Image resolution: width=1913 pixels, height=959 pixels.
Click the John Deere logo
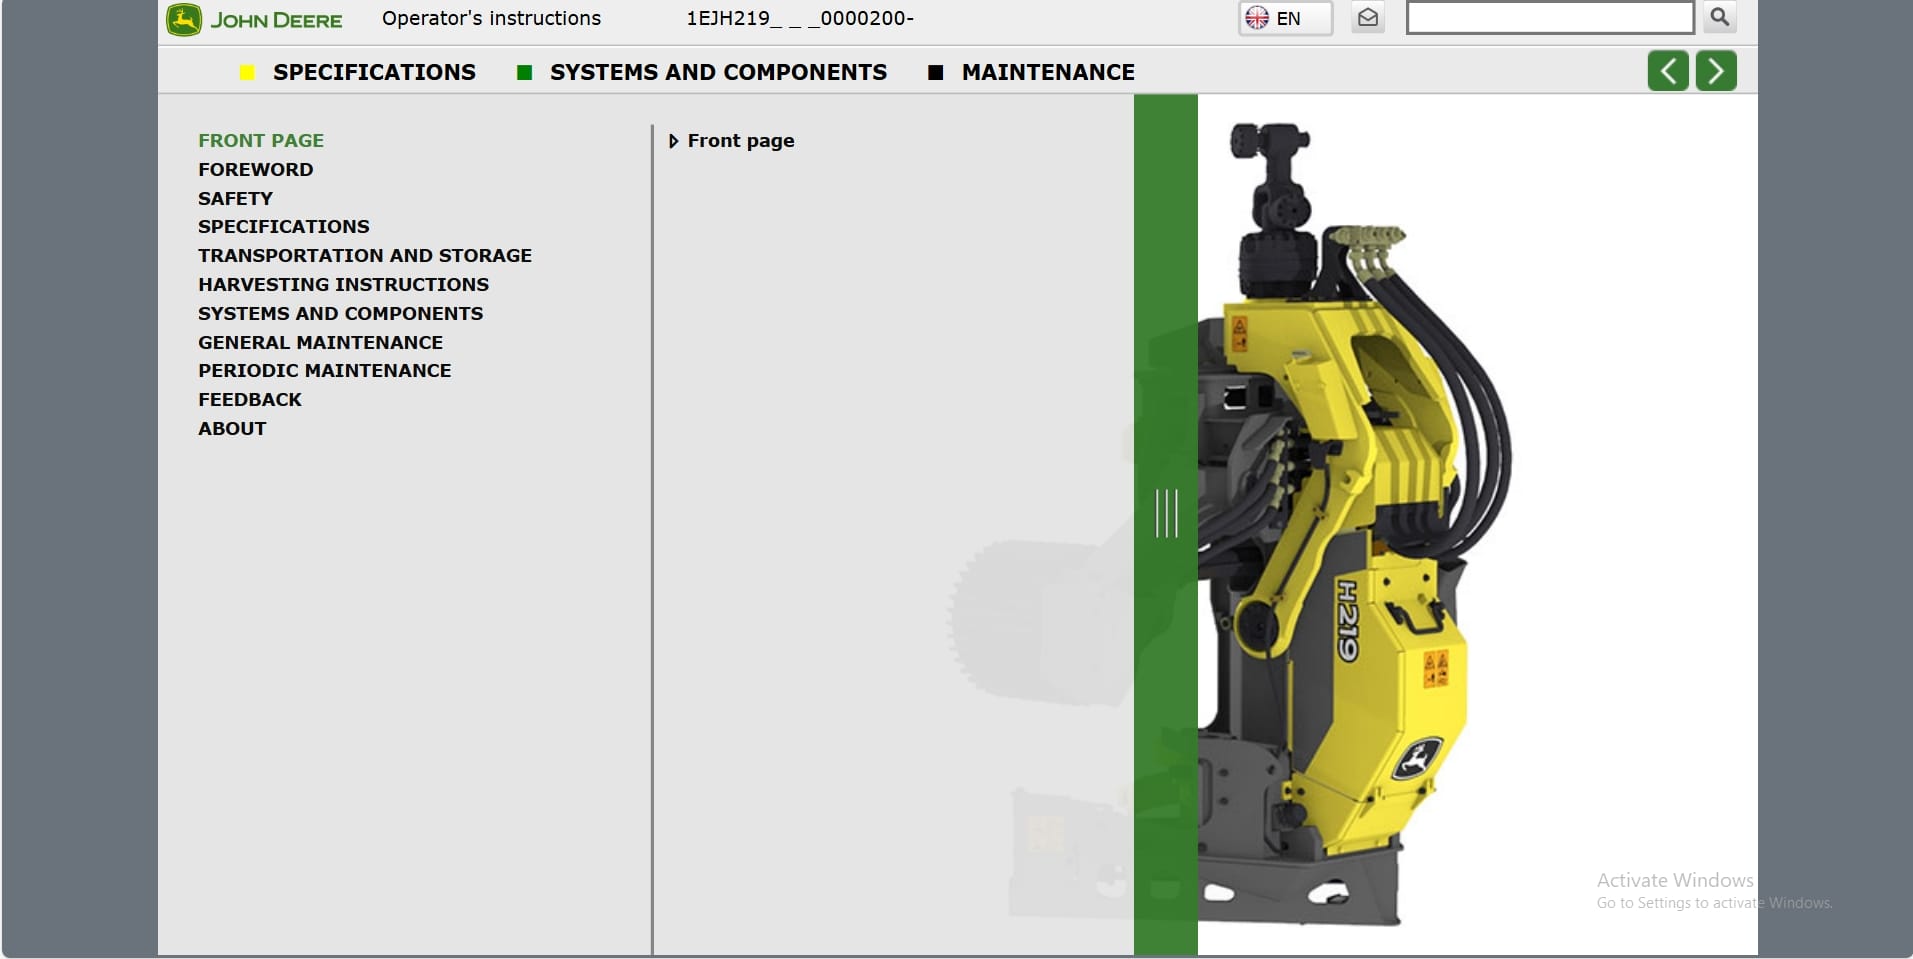point(255,19)
